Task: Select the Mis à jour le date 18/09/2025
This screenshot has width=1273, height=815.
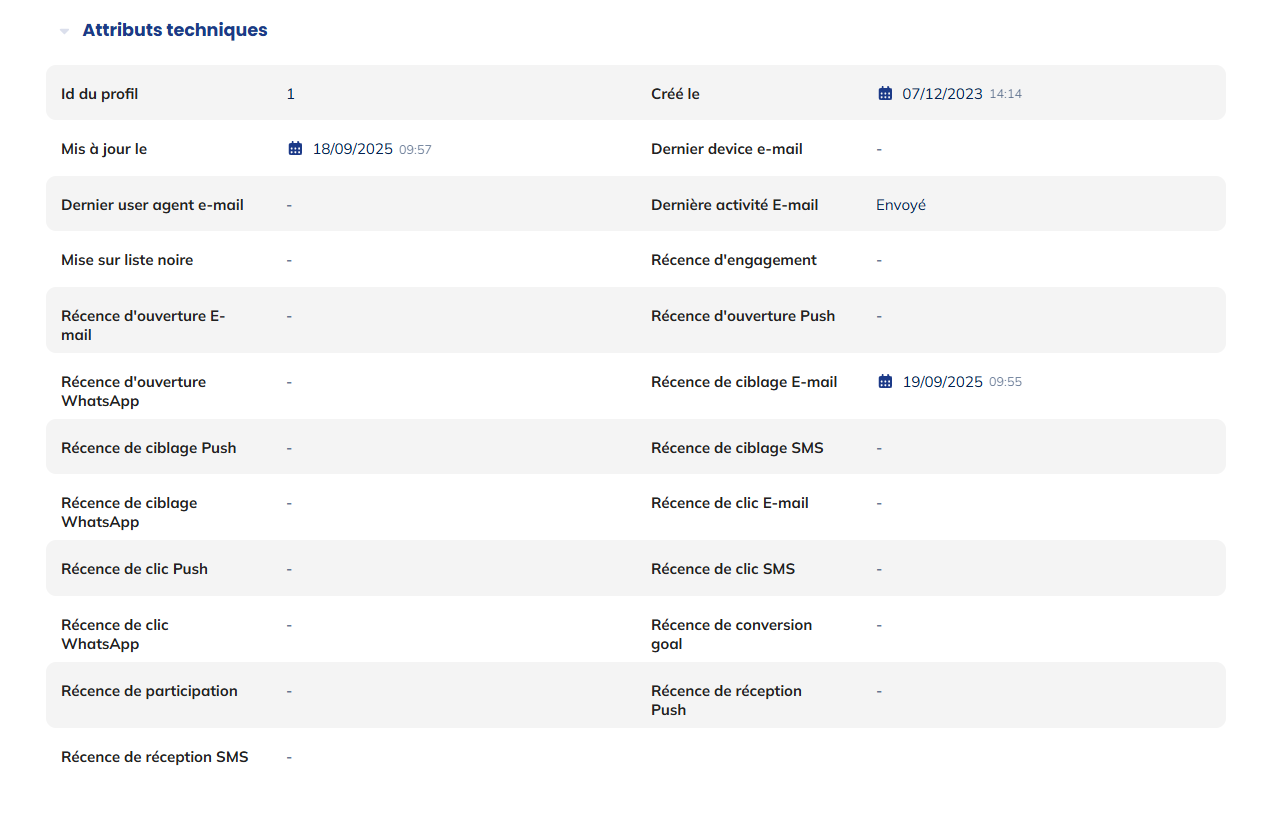Action: 353,149
